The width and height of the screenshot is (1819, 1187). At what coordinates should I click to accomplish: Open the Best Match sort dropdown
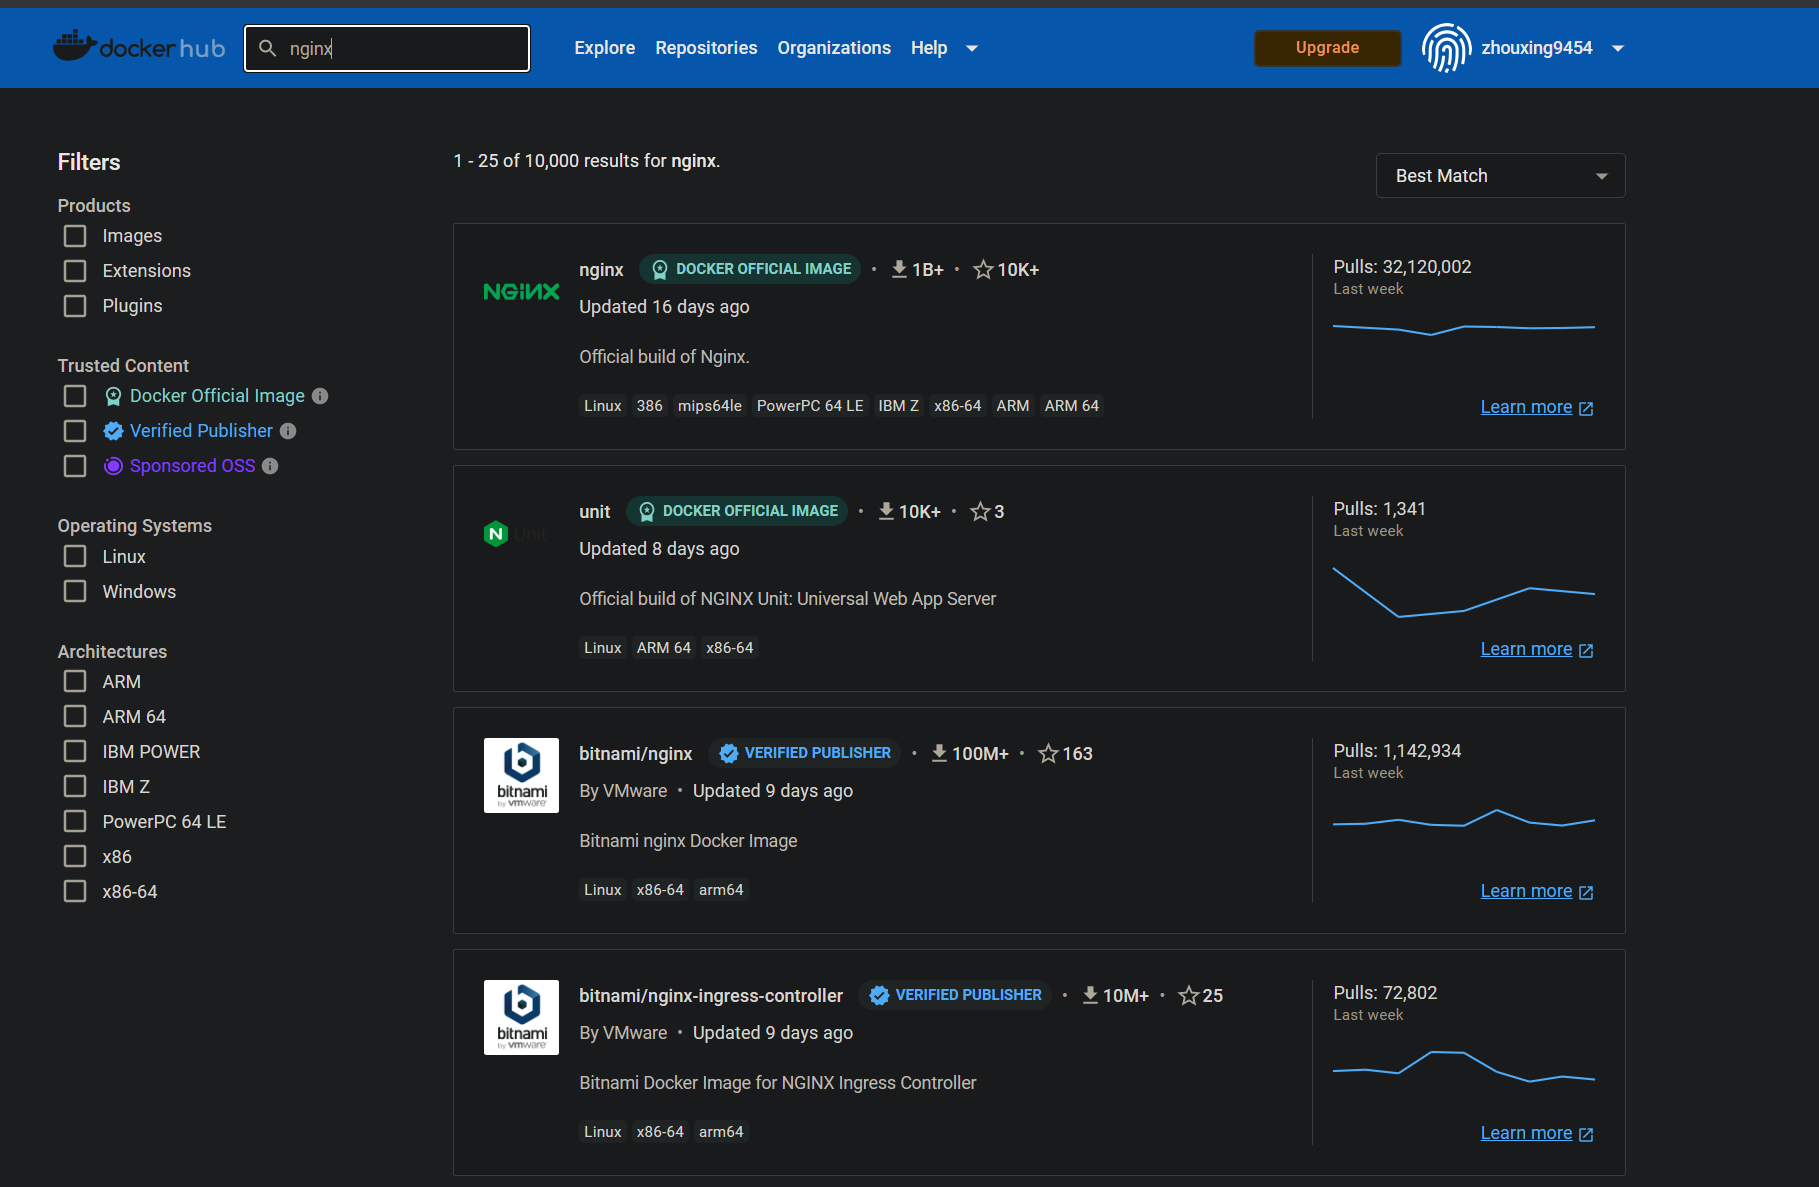[1499, 176]
